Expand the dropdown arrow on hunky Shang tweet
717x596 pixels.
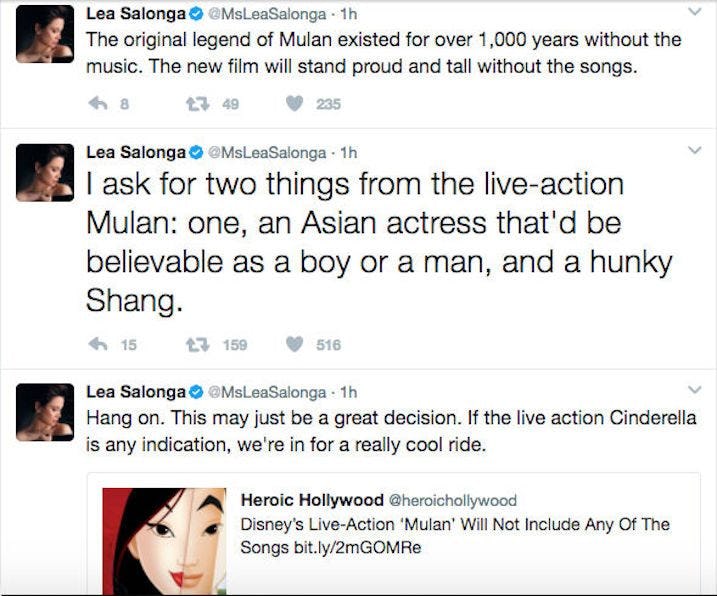click(x=695, y=150)
